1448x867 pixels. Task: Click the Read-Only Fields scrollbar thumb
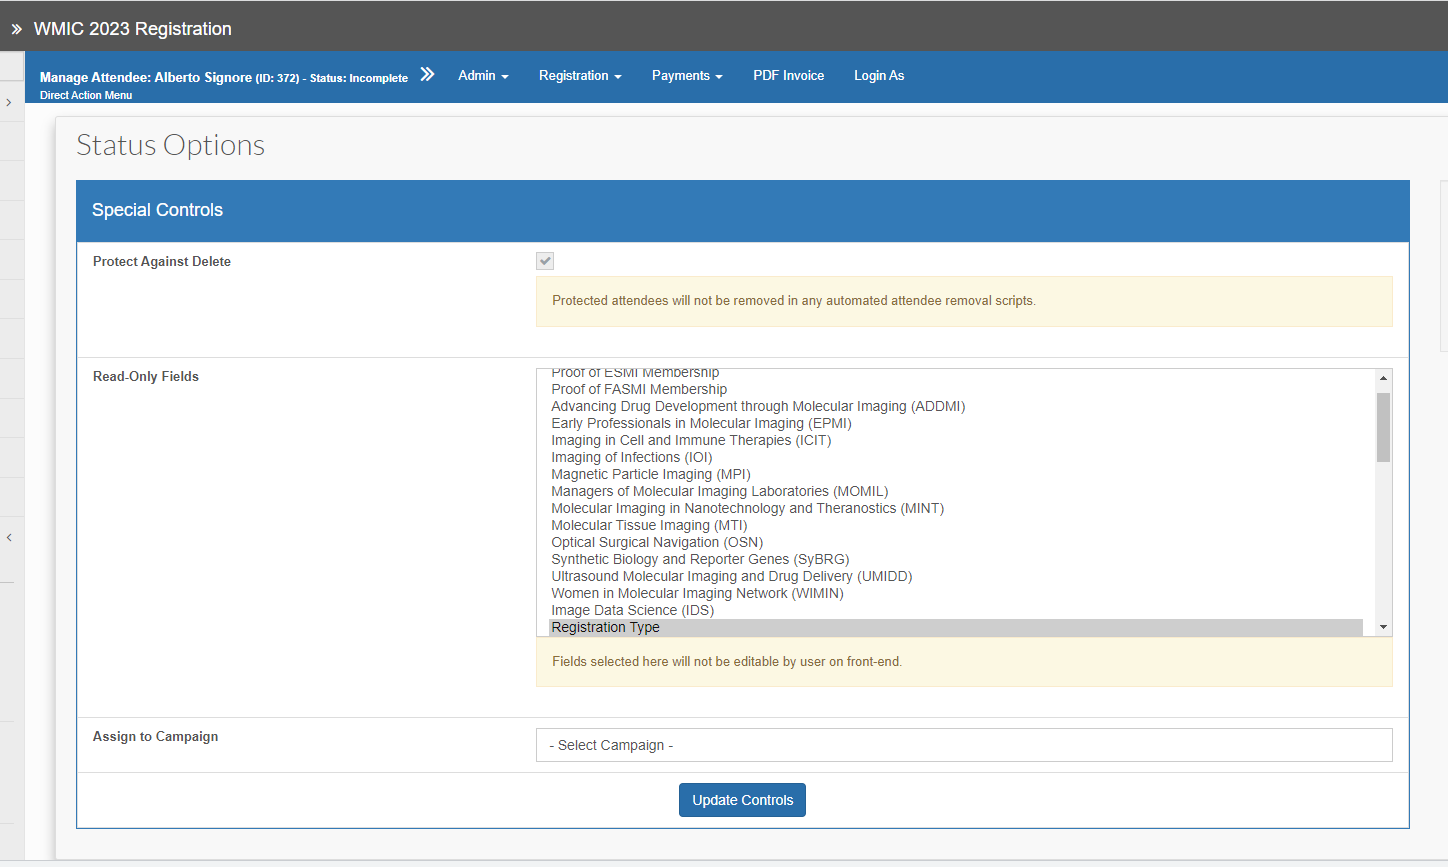click(1383, 427)
